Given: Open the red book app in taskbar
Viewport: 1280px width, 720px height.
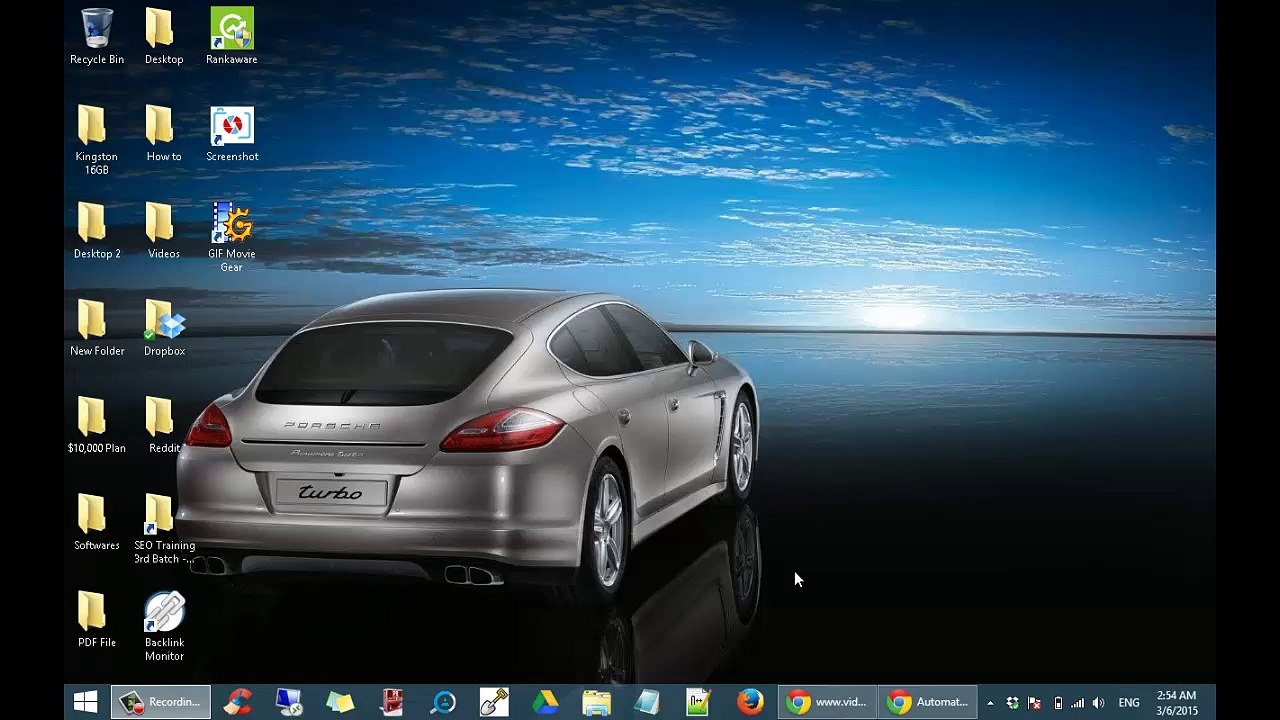Looking at the screenshot, I should (392, 702).
